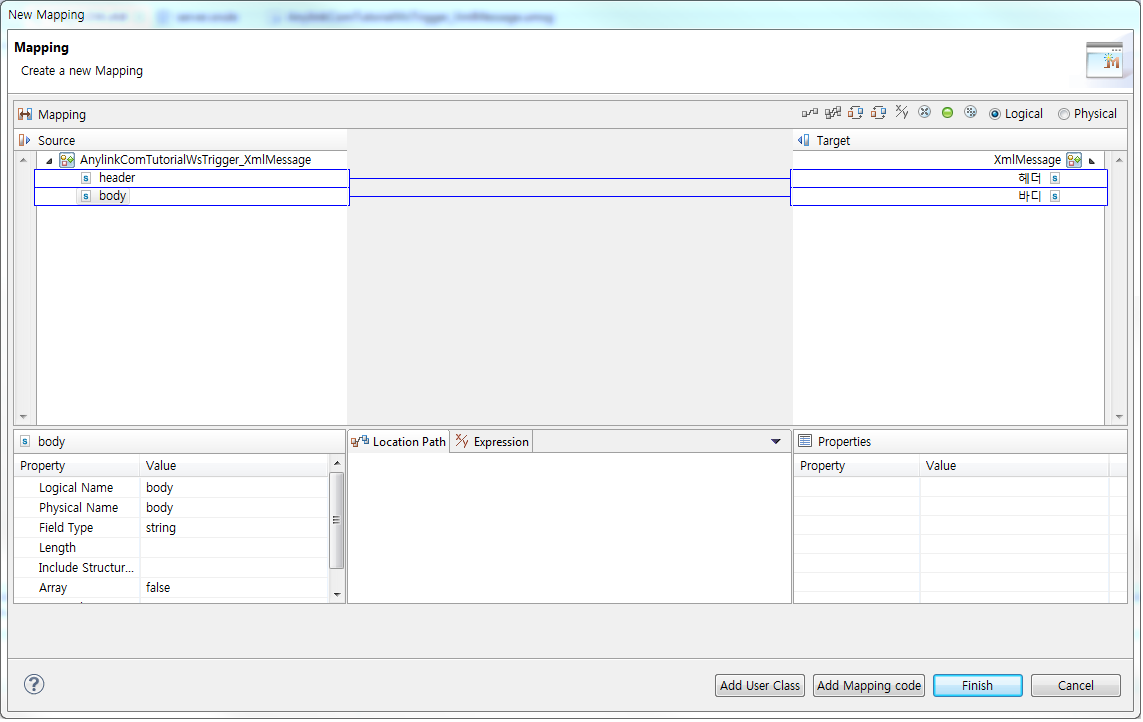The width and height of the screenshot is (1143, 722).
Task: Click the green status toolbar icon
Action: point(947,112)
